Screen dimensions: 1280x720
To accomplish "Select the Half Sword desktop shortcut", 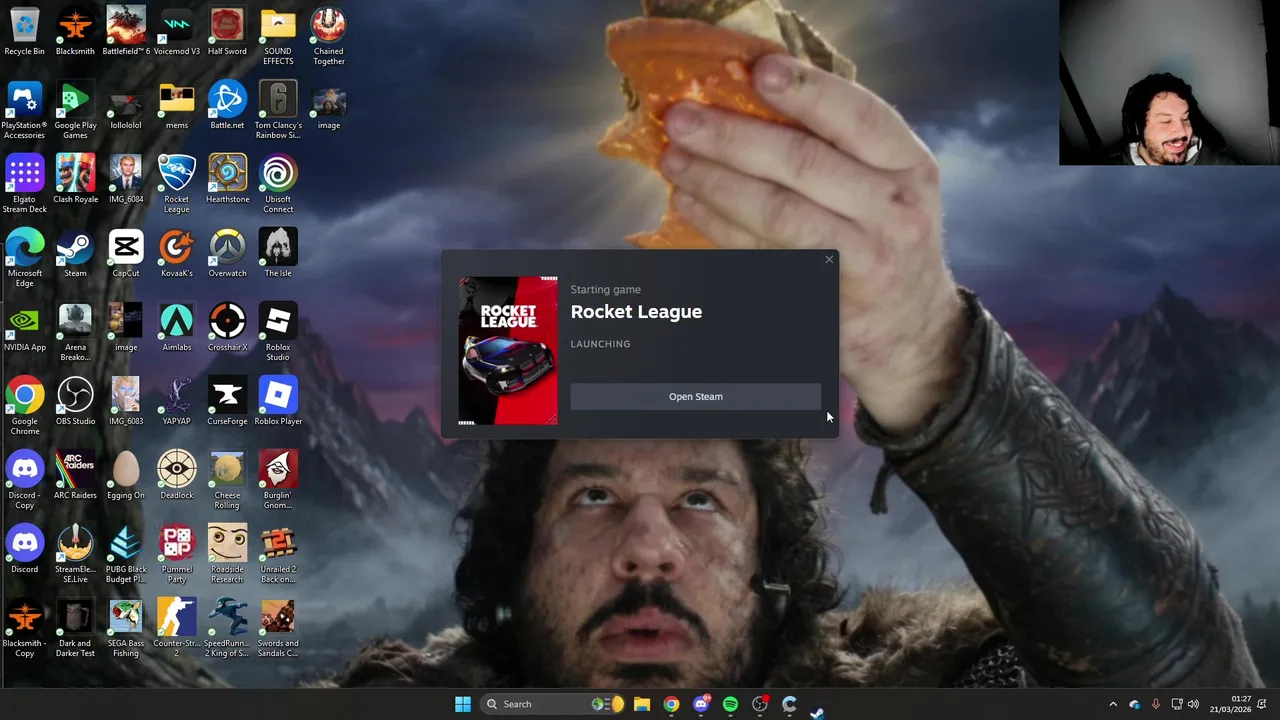I will pos(227,32).
